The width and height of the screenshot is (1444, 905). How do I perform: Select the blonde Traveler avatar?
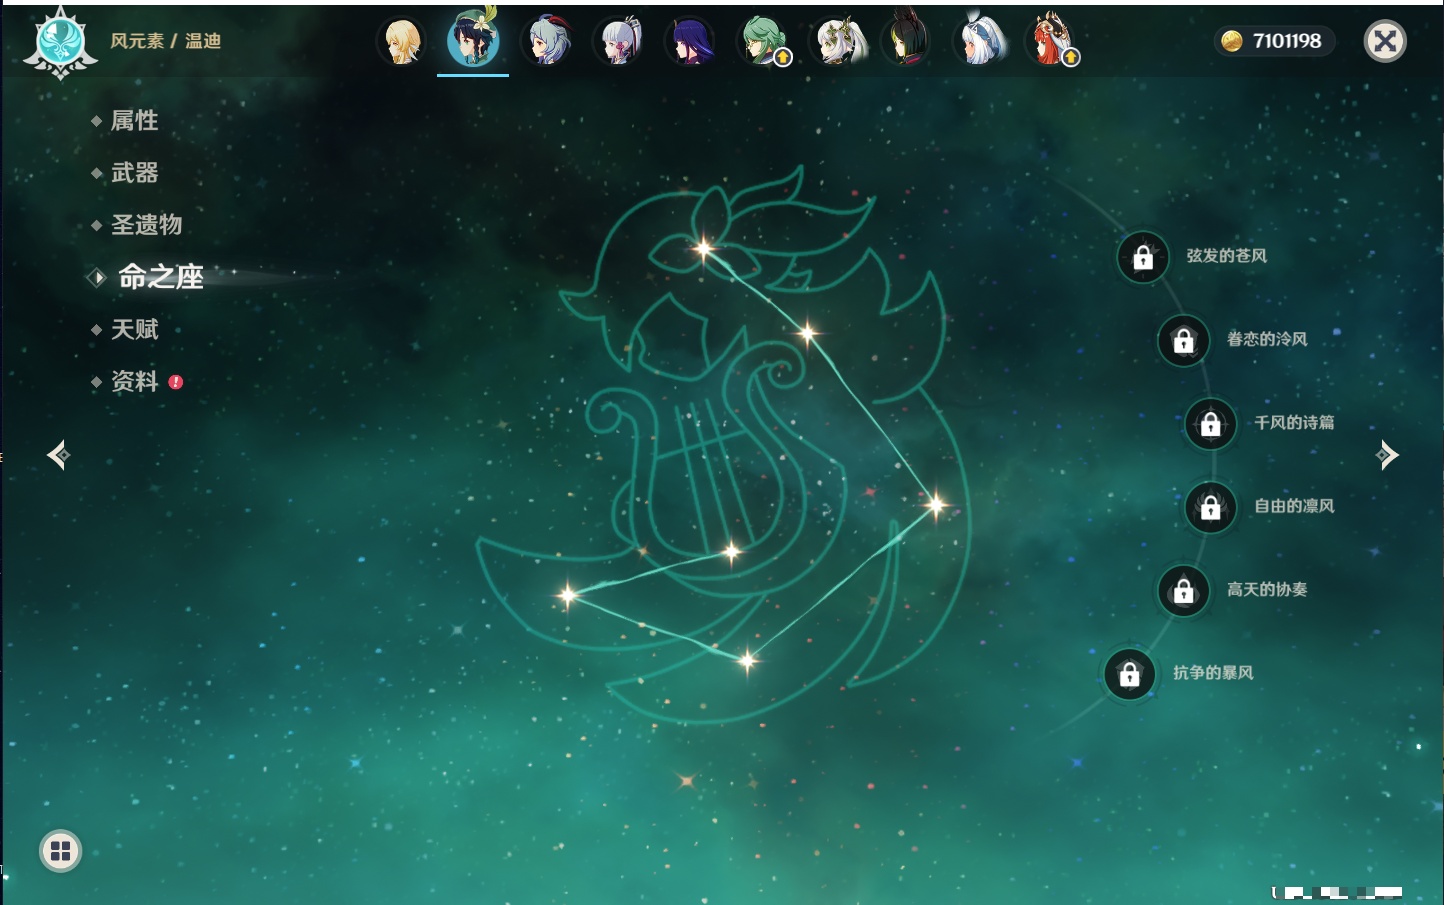(x=402, y=42)
